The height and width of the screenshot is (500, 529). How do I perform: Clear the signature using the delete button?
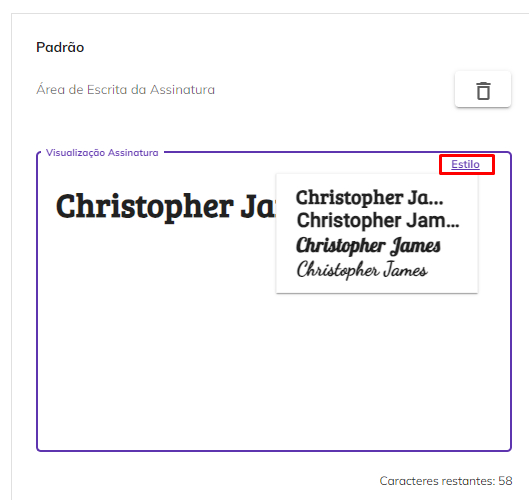[x=483, y=89]
